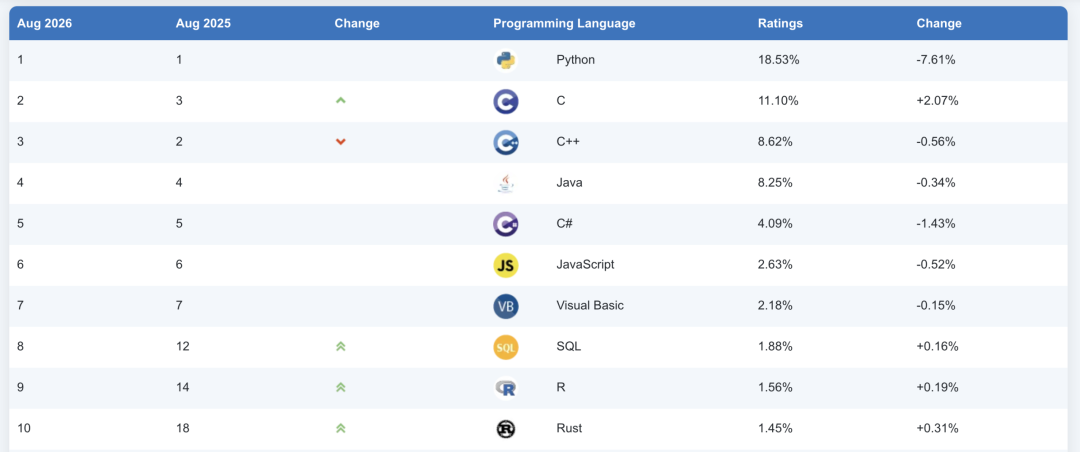Select the orange SQL logo icon
This screenshot has width=1080, height=452.
coord(506,347)
